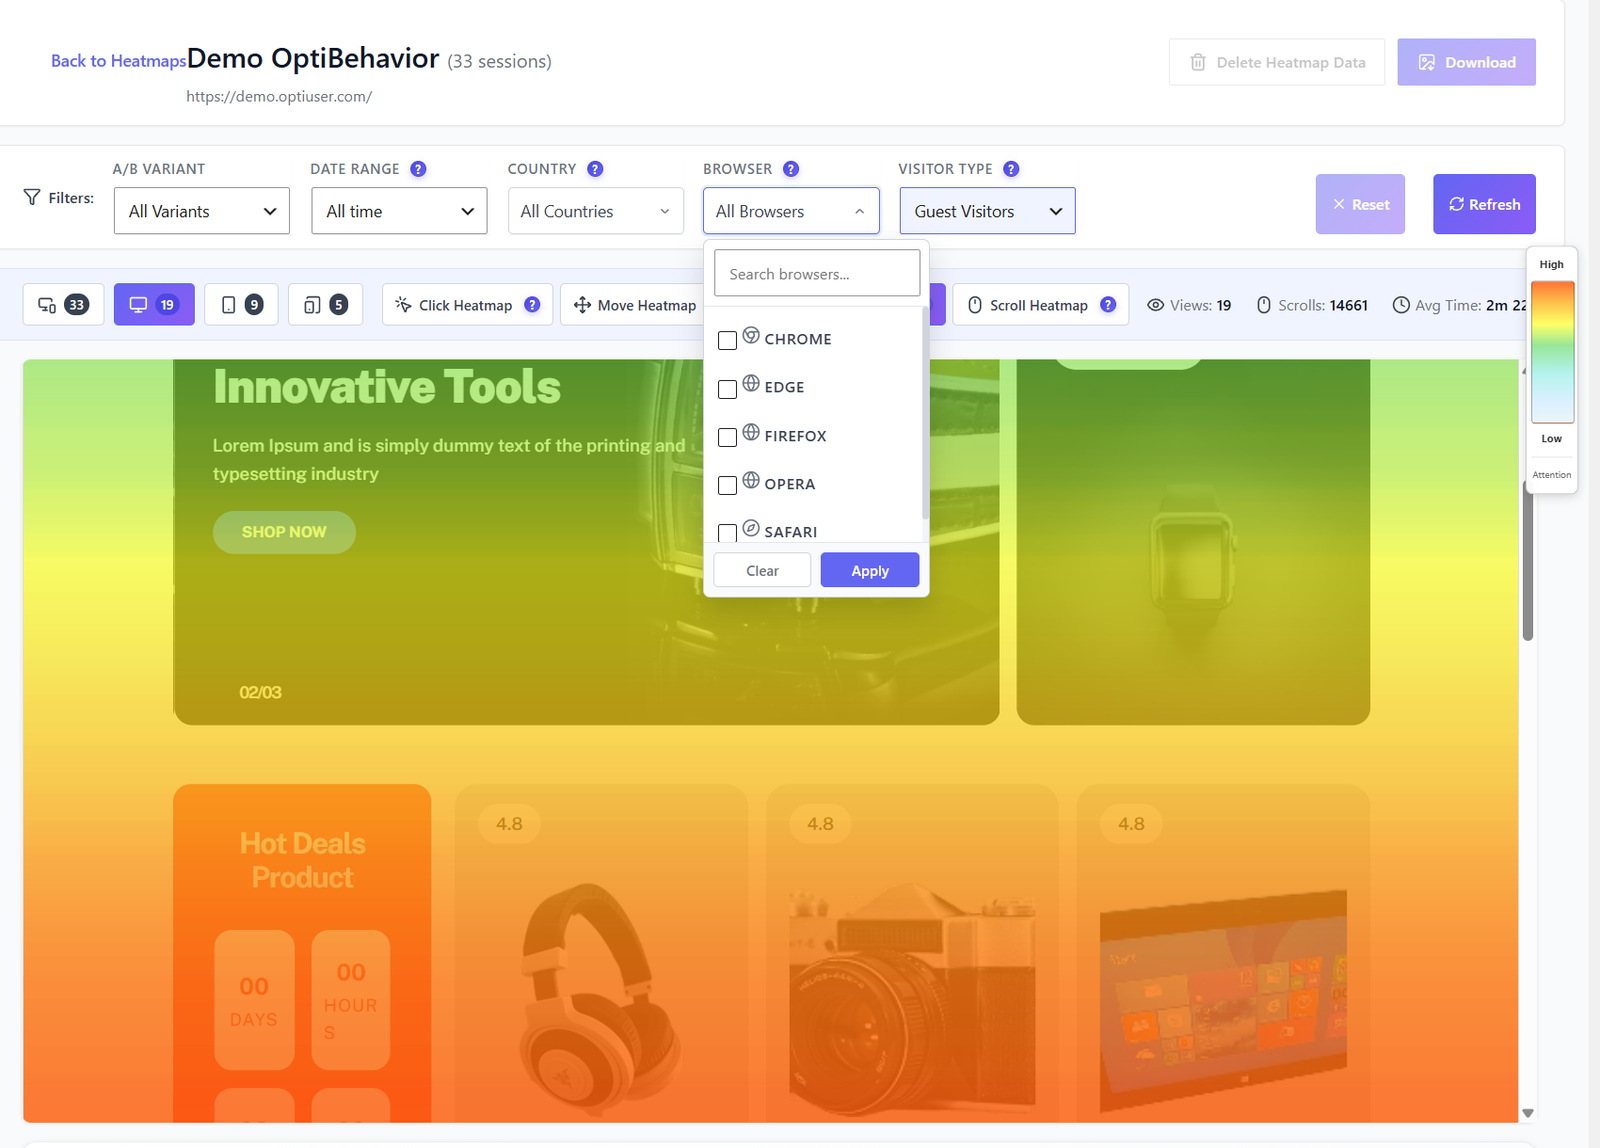1600x1148 pixels.
Task: Click the Firefox globe icon
Action: 751,432
